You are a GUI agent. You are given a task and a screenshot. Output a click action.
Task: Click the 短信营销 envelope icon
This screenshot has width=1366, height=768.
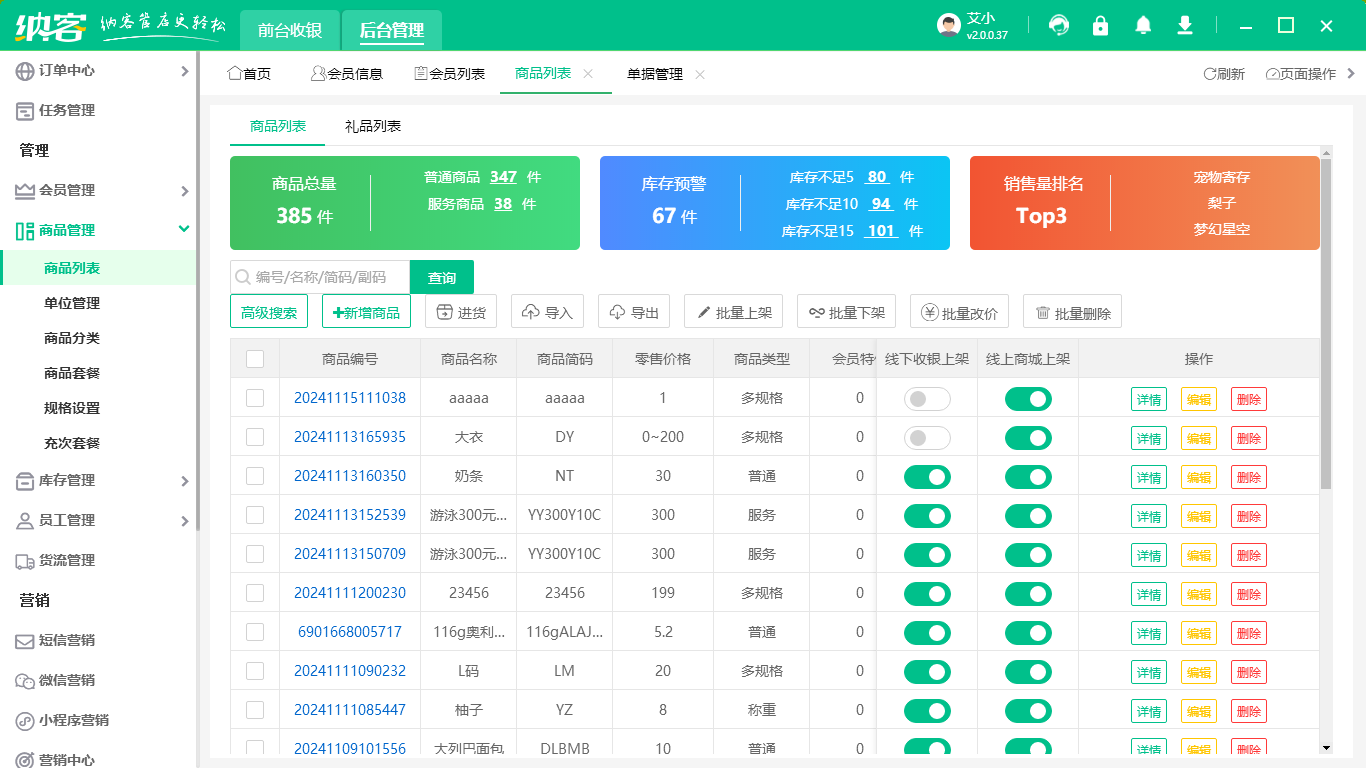(25, 641)
